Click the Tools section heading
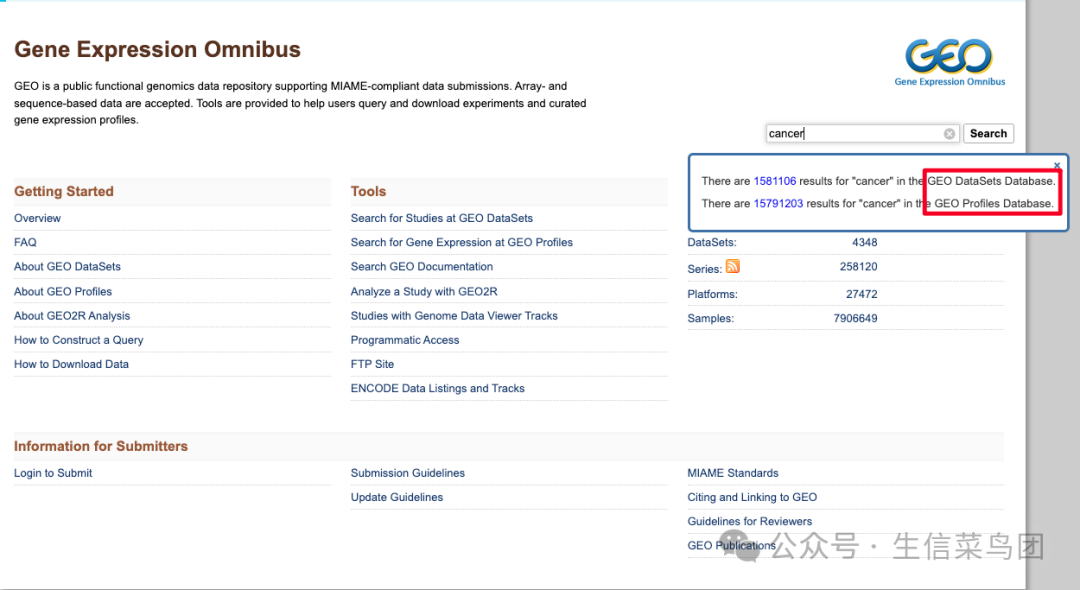 point(368,191)
